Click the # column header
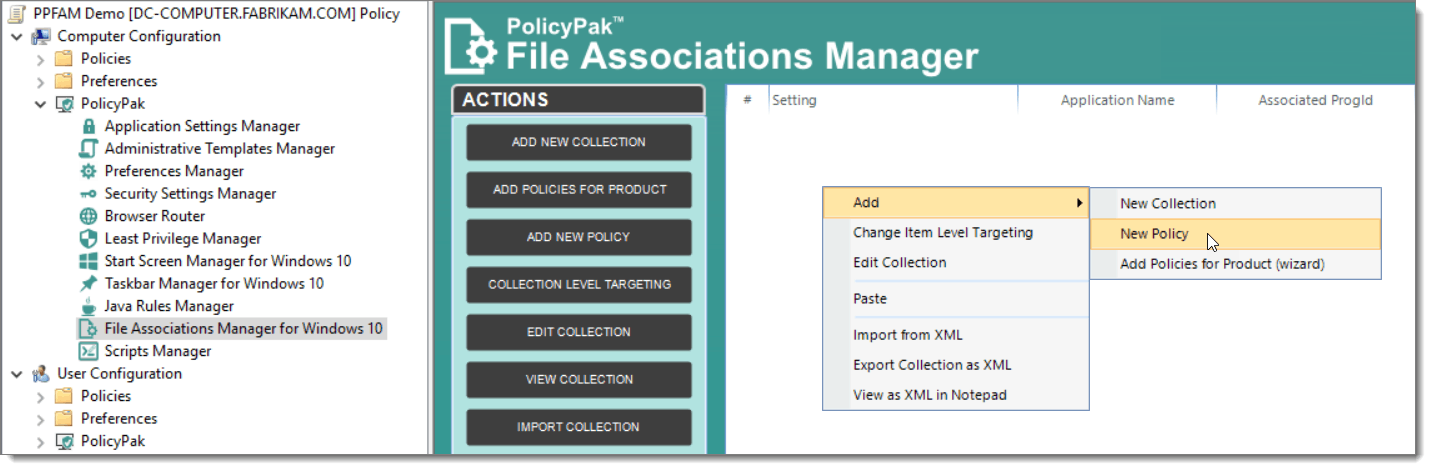 coord(747,100)
